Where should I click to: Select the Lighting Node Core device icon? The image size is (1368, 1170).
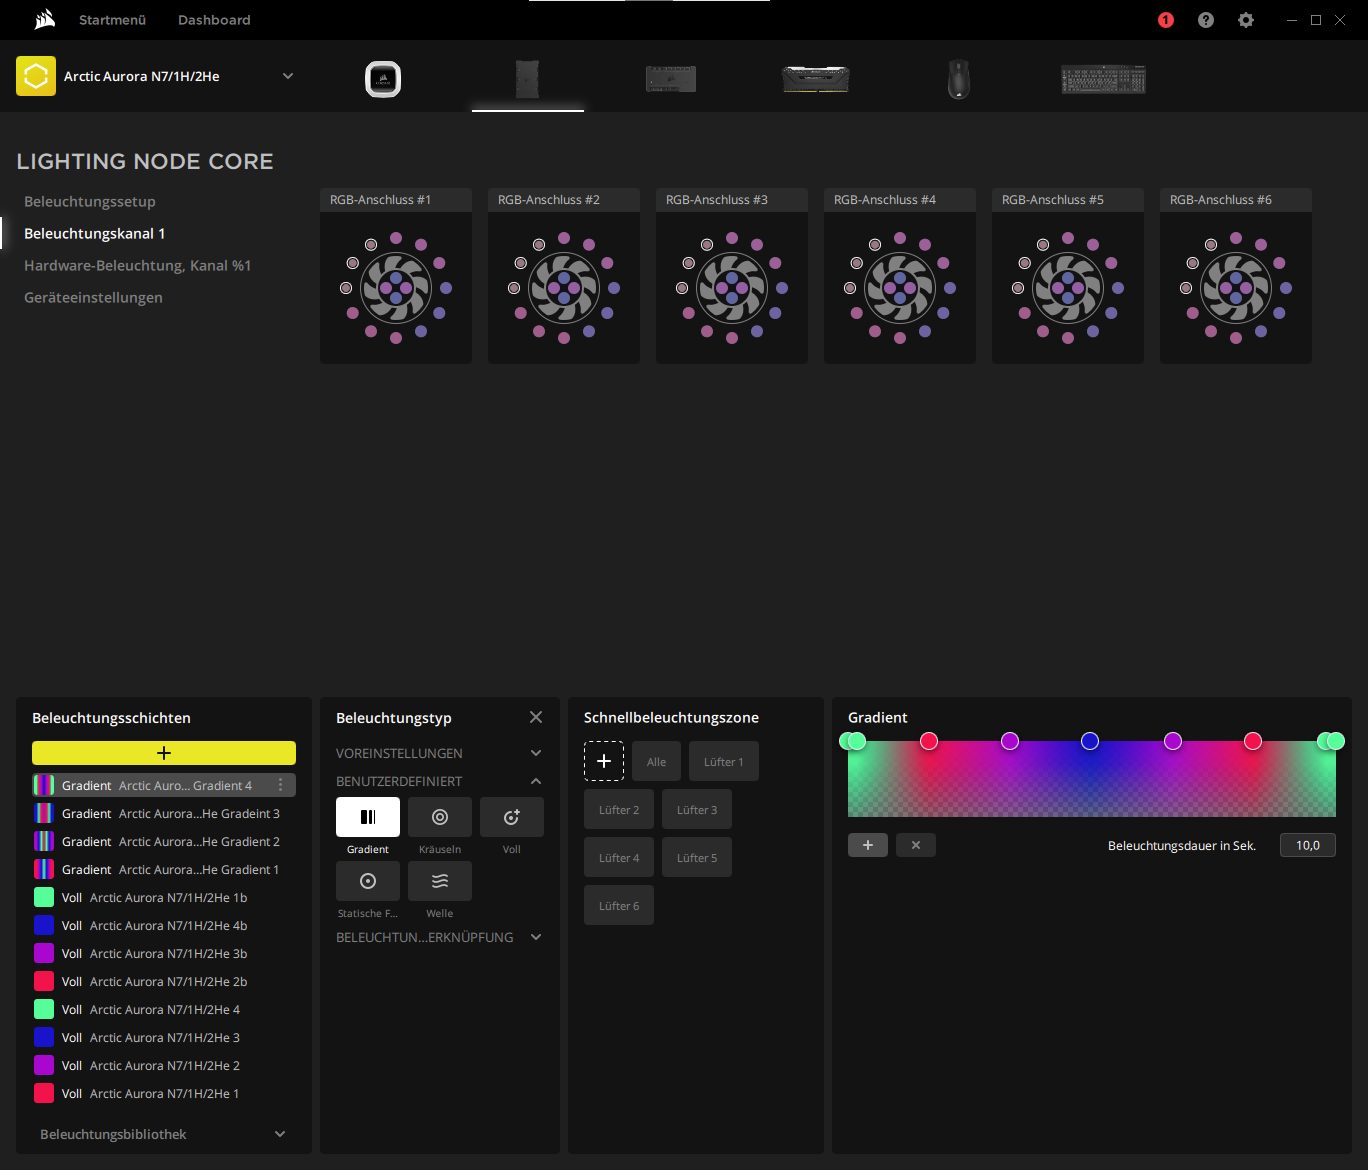(x=528, y=79)
